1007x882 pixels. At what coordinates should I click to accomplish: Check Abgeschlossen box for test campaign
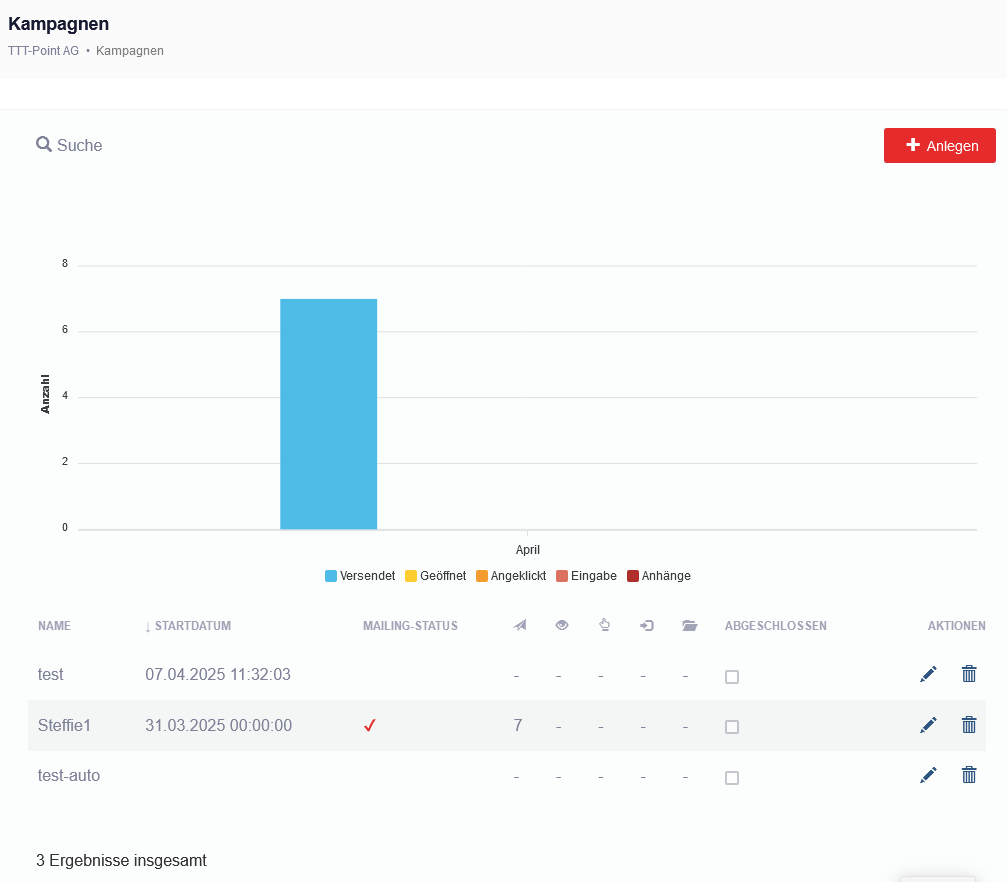click(732, 677)
